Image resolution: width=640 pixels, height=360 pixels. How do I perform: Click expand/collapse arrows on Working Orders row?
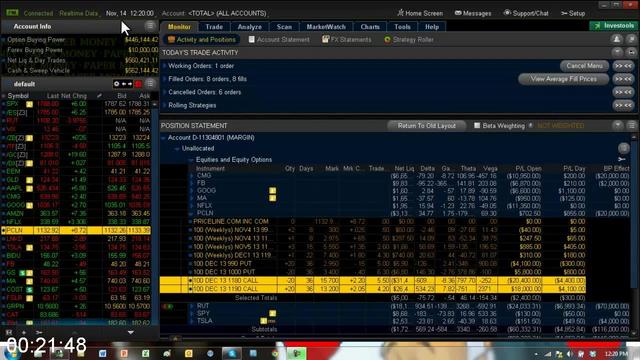623,66
